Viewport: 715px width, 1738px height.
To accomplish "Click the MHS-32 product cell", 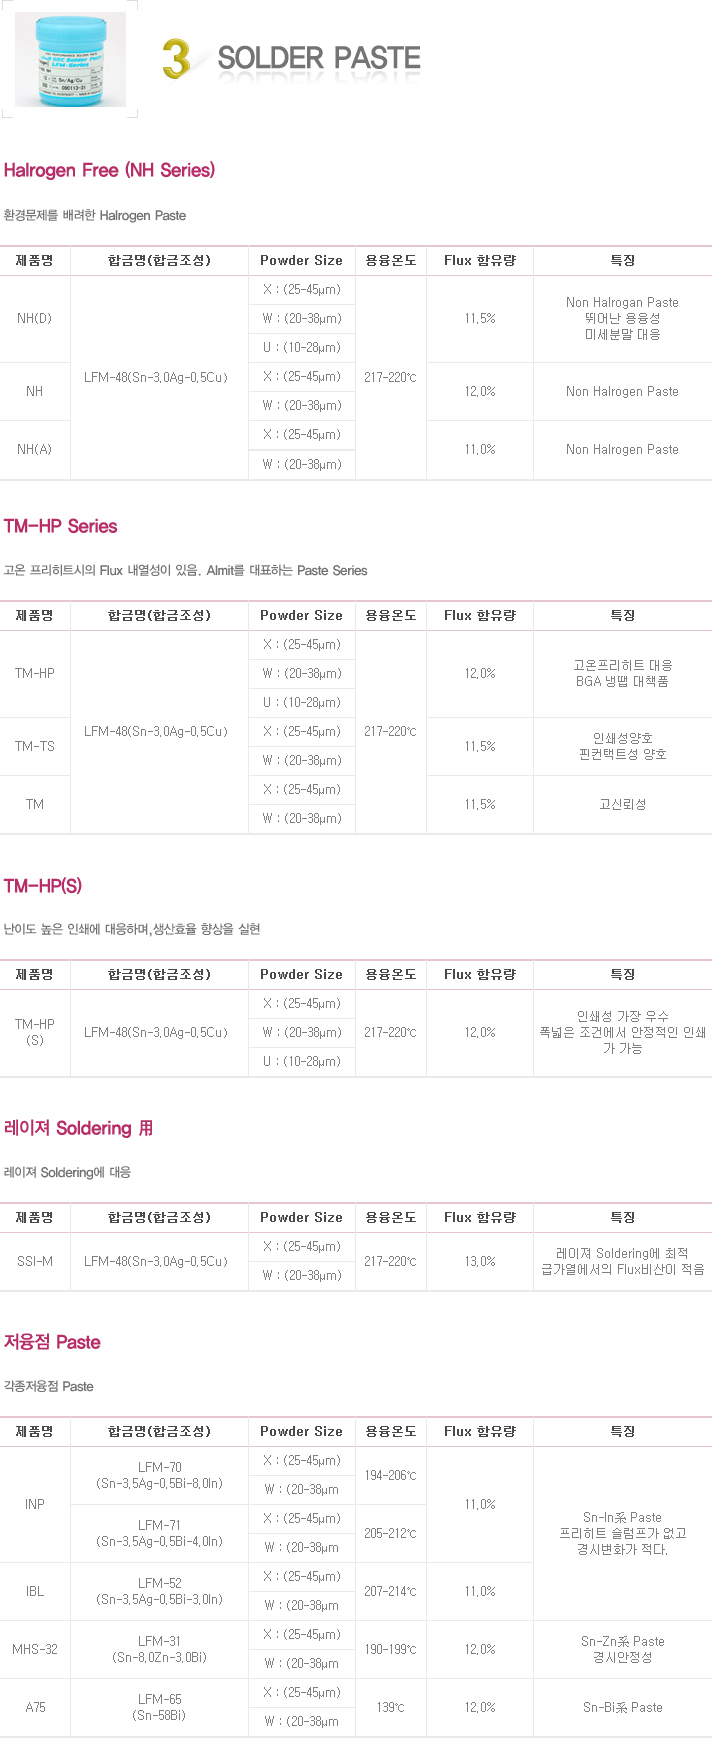I will [x=35, y=1650].
